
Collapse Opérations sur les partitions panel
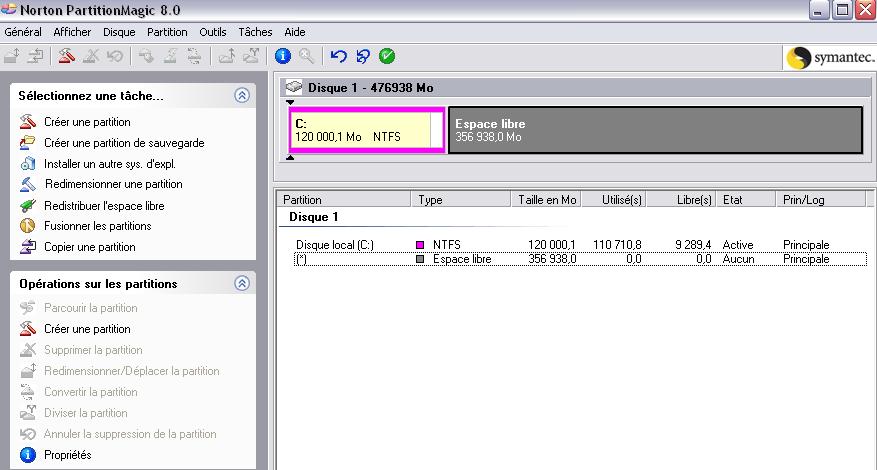(x=242, y=284)
